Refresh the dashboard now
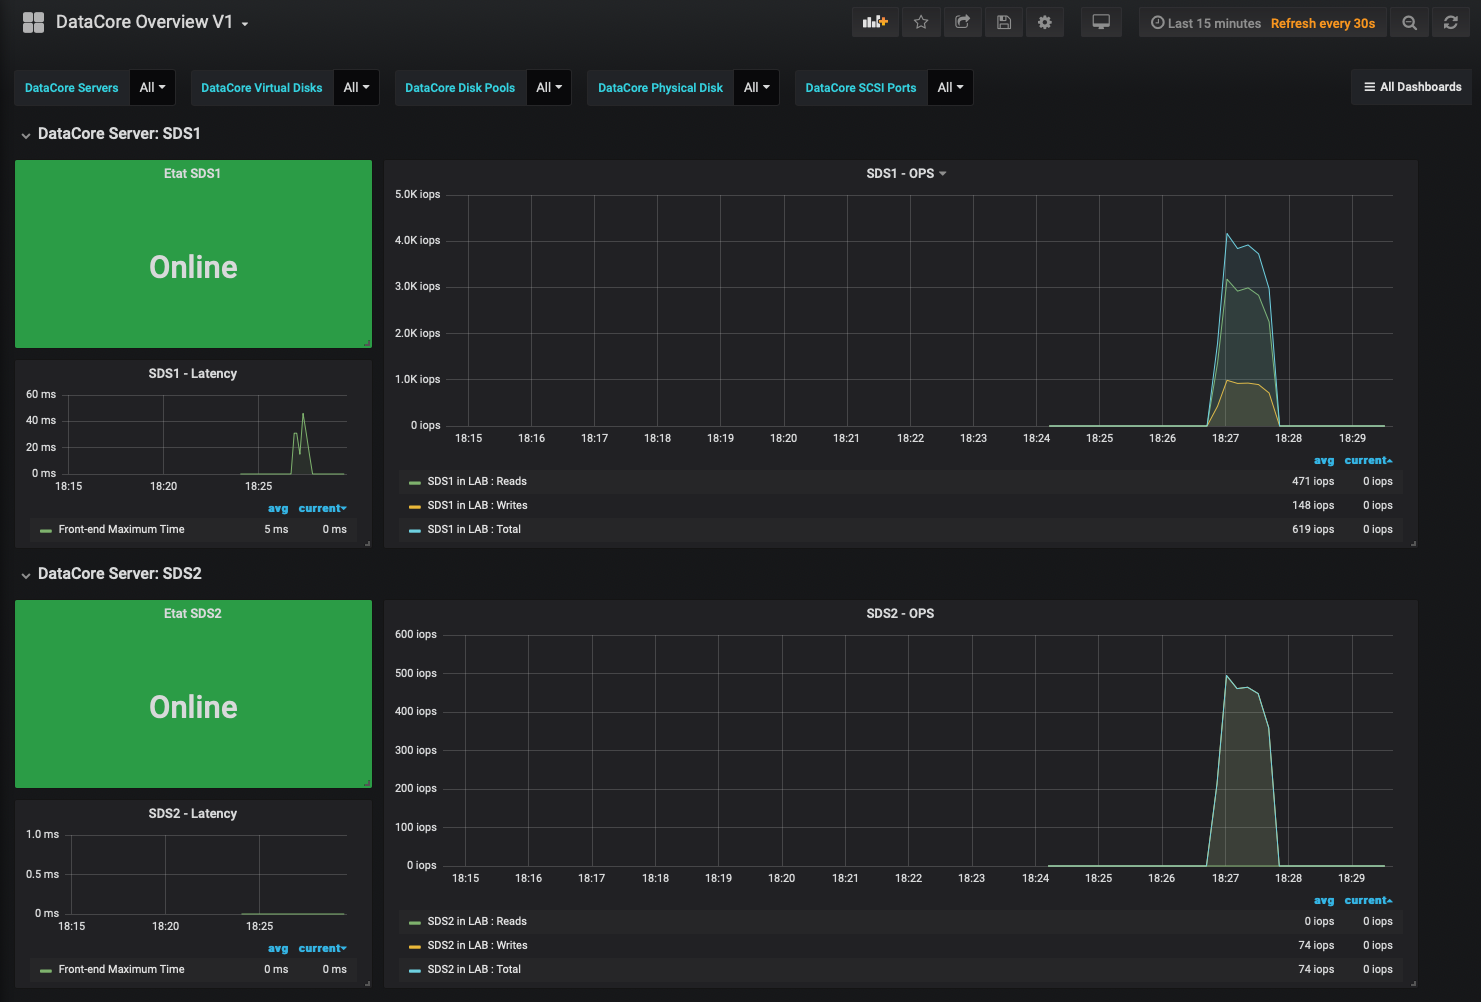 click(1451, 23)
